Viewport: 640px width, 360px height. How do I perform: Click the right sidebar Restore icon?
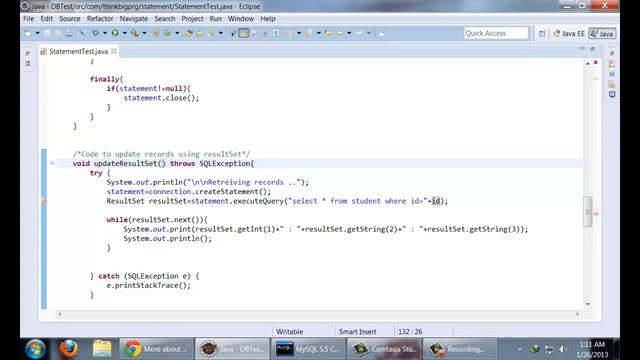612,53
